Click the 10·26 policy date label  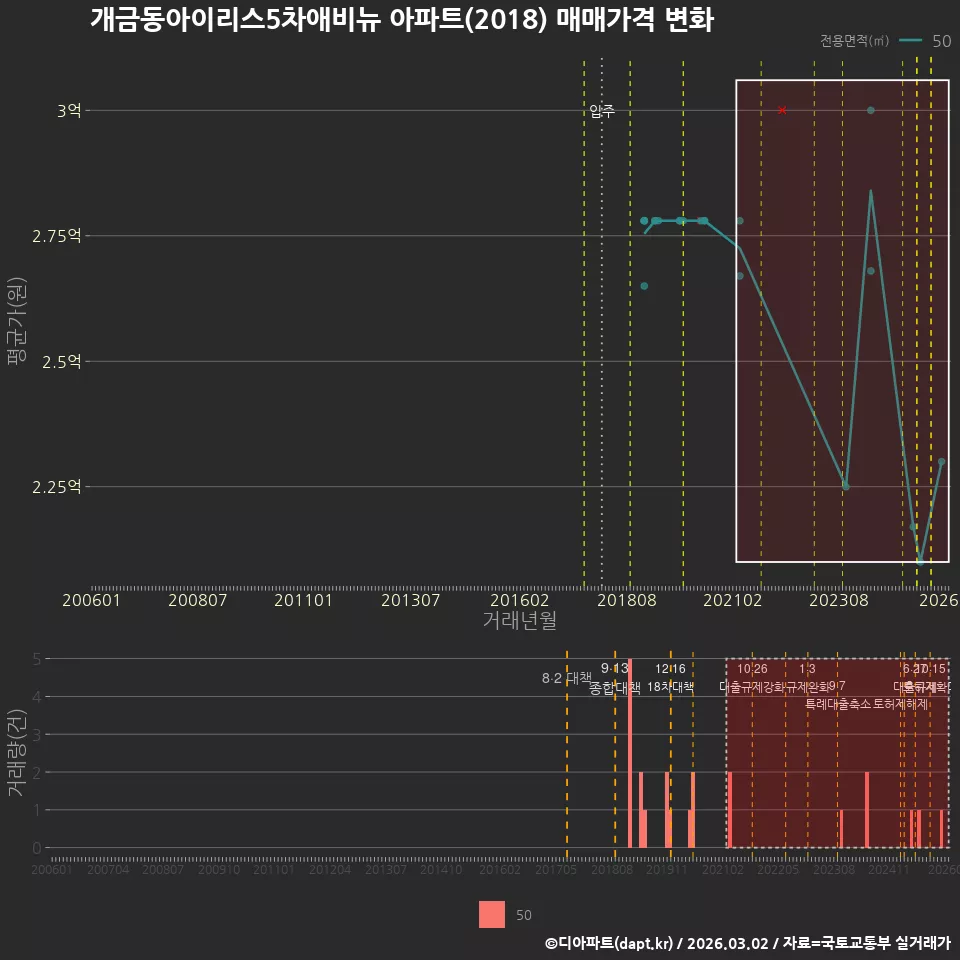(x=752, y=668)
